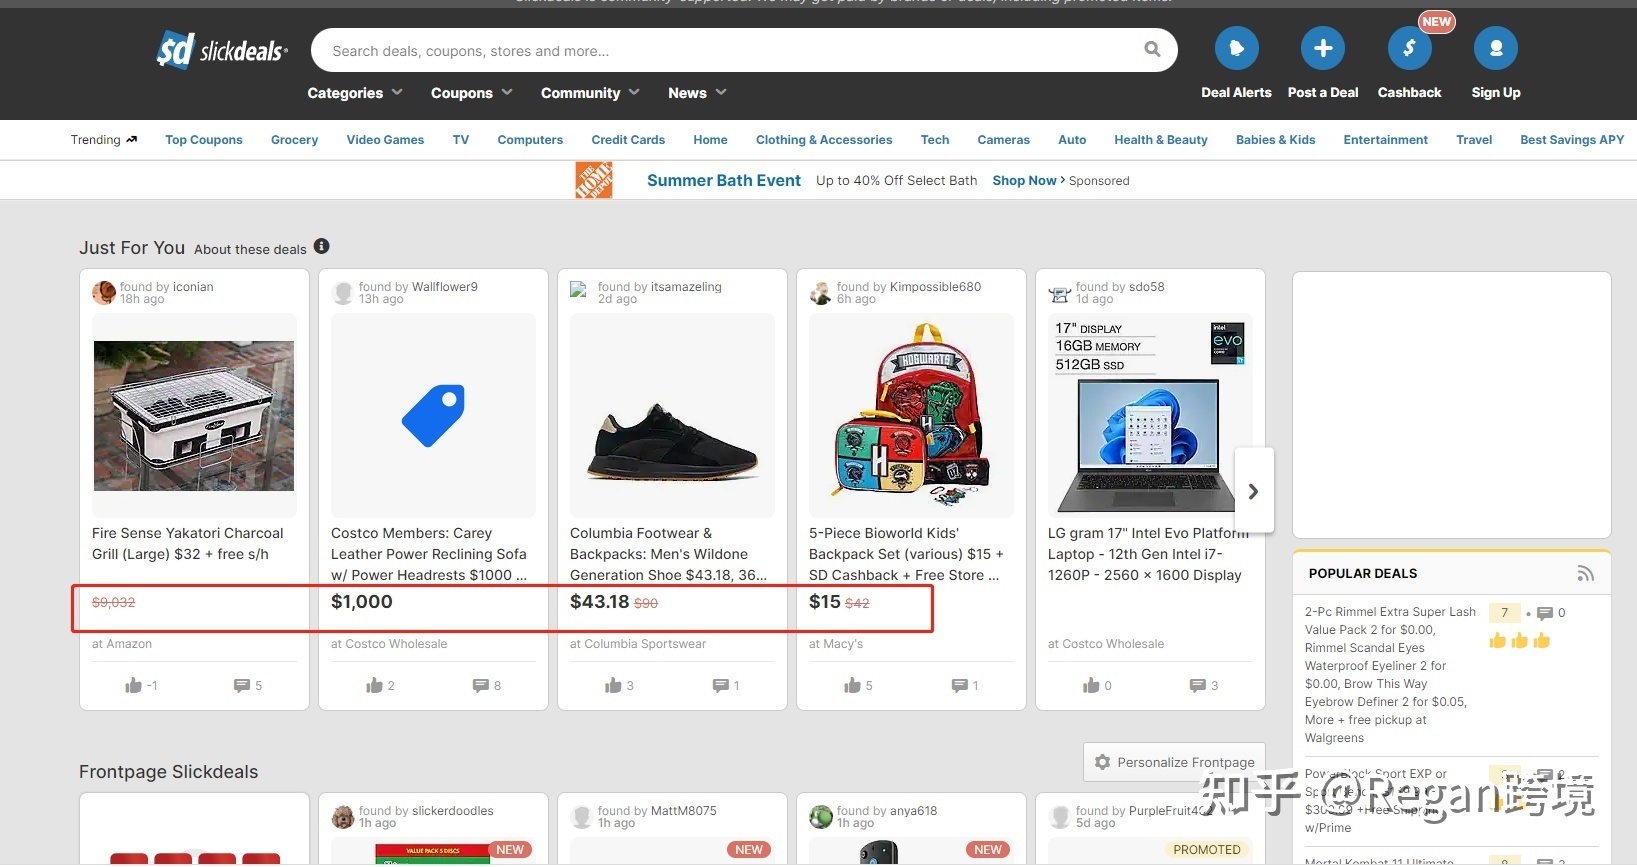Open the Credit Cards category
Screen dimensions: 1637x867
coord(628,140)
